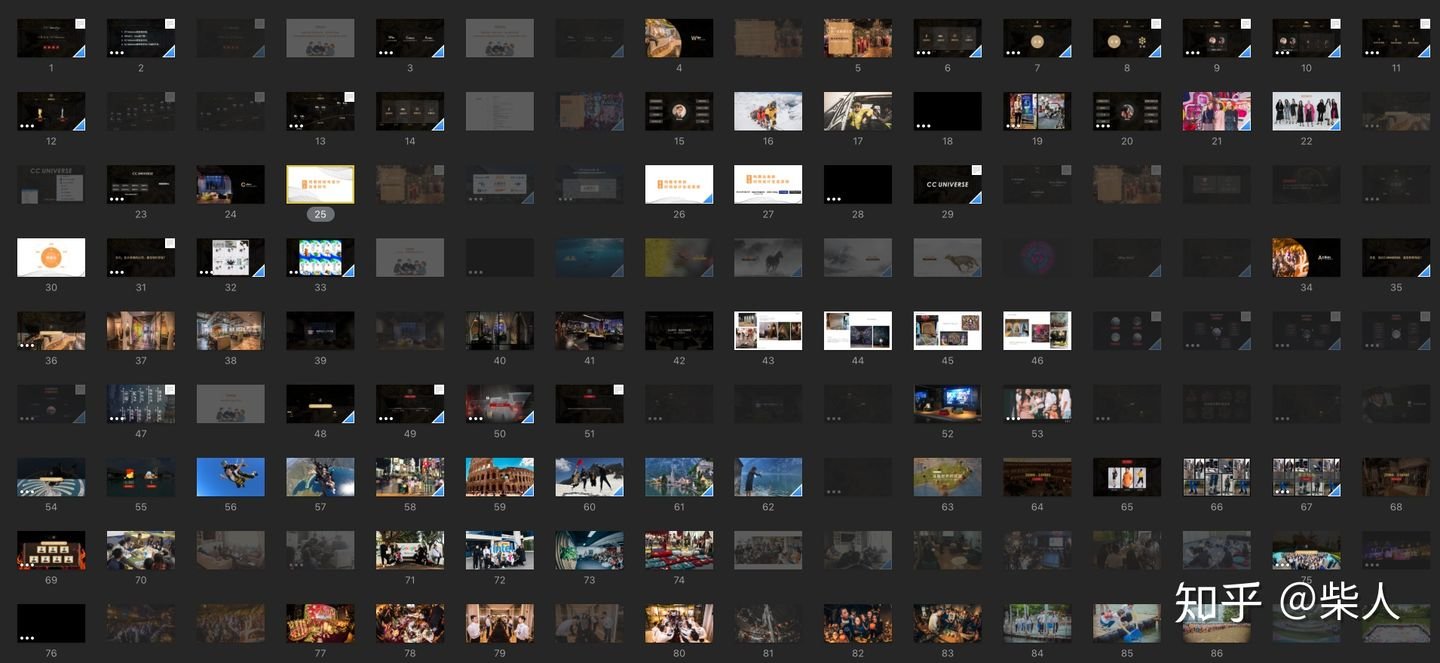Image resolution: width=1440 pixels, height=663 pixels.
Task: Select the snow mountain climbers slide 16
Action: click(x=767, y=111)
